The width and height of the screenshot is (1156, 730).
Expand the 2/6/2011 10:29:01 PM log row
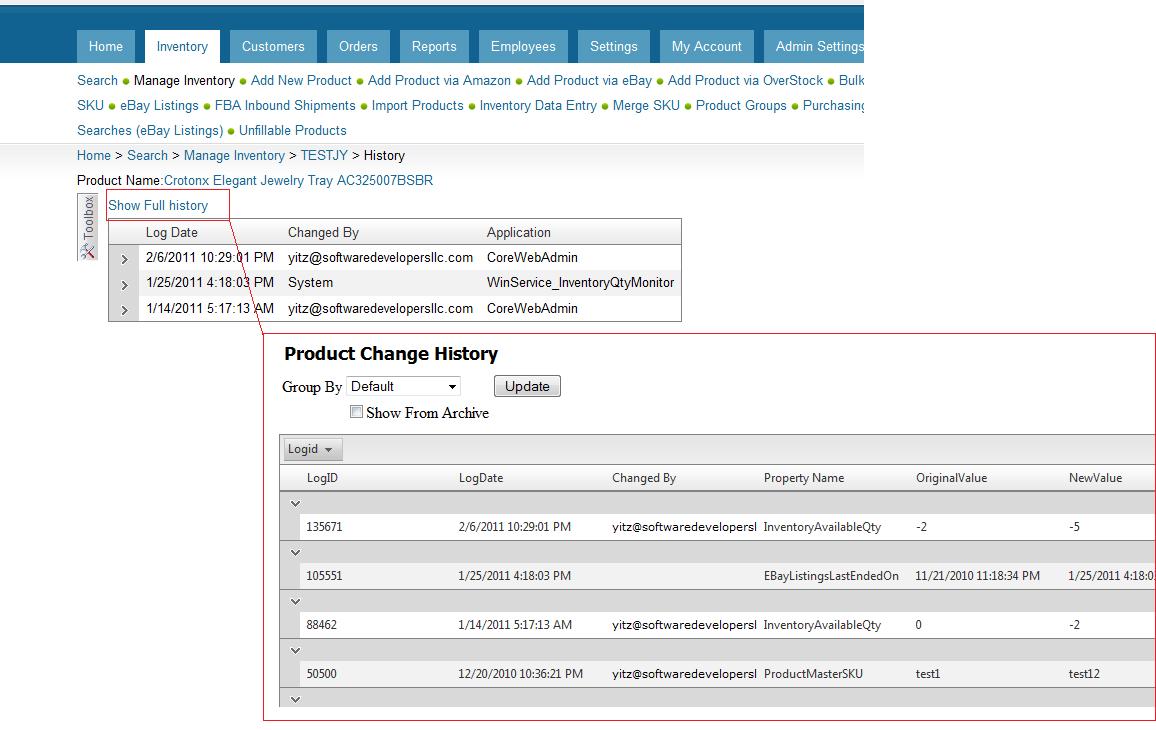[x=125, y=259]
